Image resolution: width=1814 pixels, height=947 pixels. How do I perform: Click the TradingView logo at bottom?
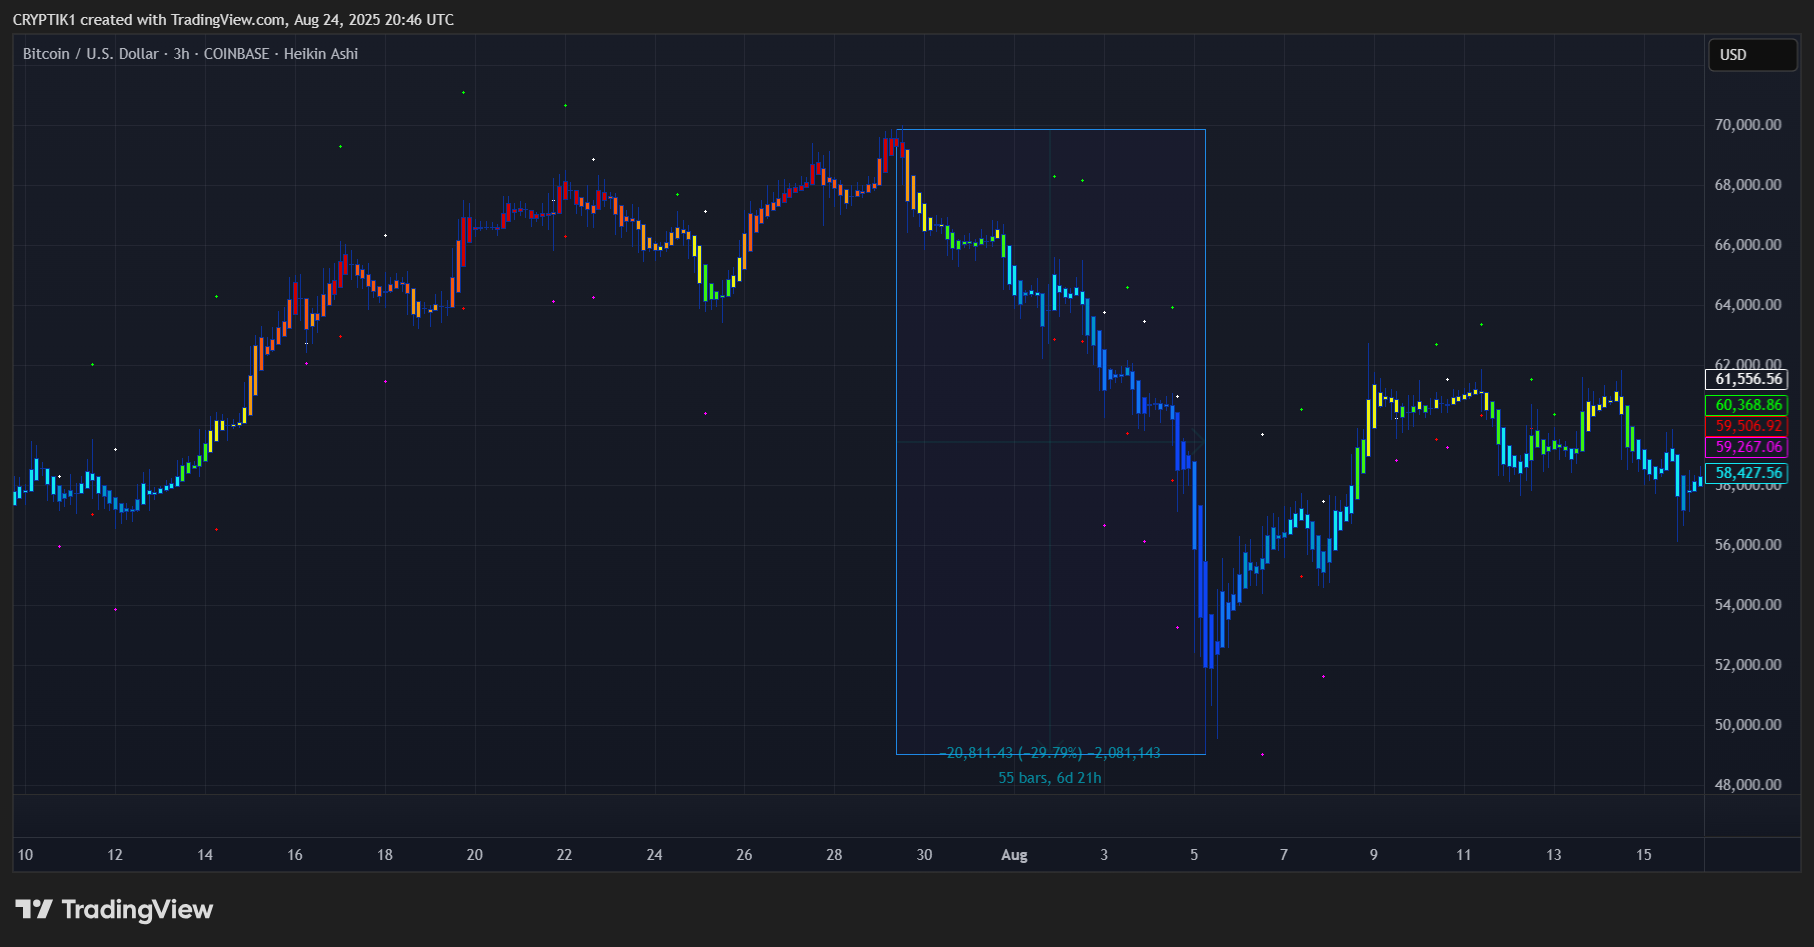pos(114,909)
